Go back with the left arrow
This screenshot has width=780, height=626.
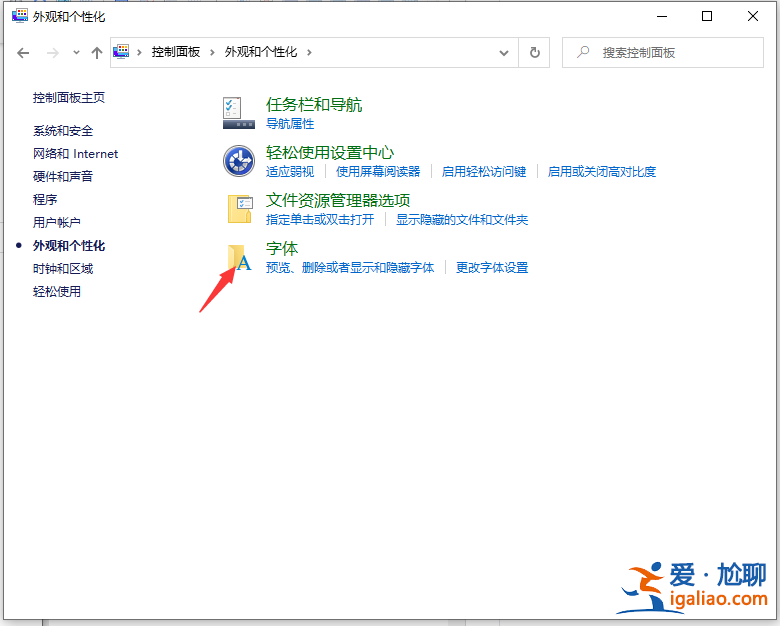pyautogui.click(x=23, y=53)
